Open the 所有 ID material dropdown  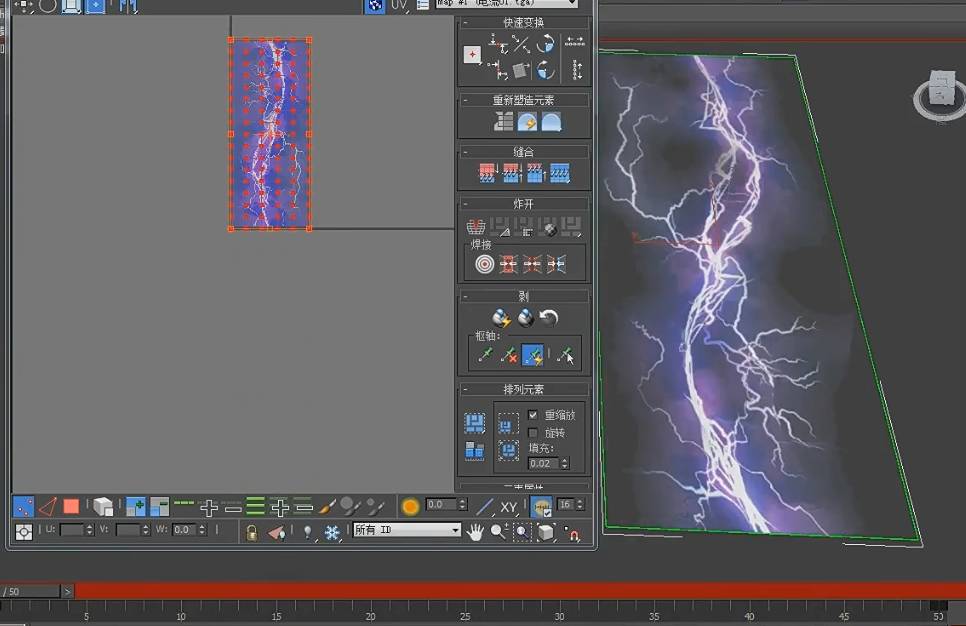click(407, 530)
